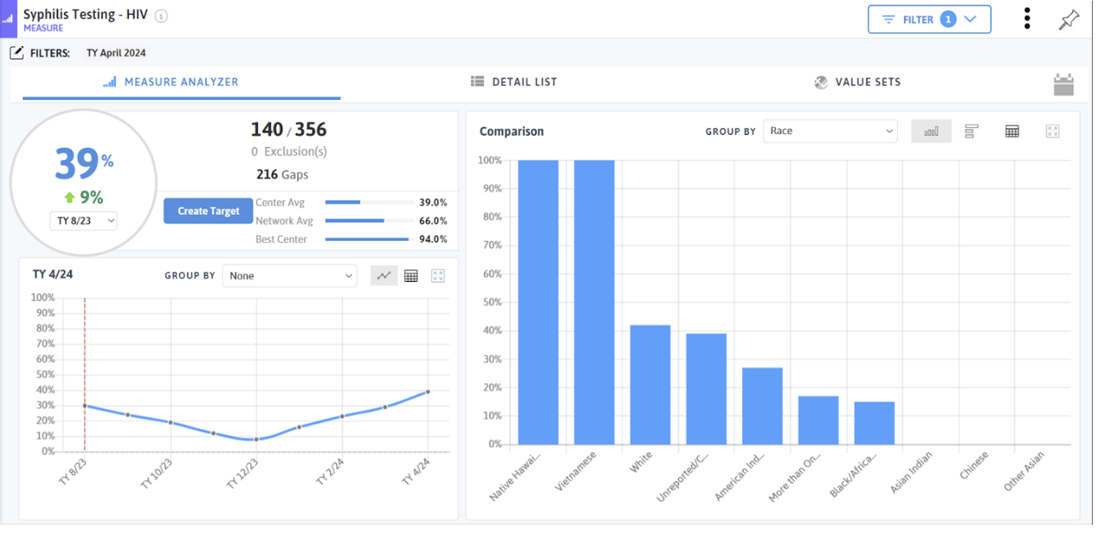
Task: Click the 39.0% Center Avg value
Action: tap(433, 203)
